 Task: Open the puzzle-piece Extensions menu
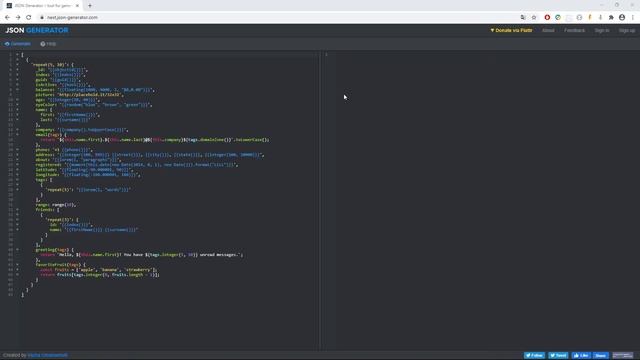(x=611, y=18)
